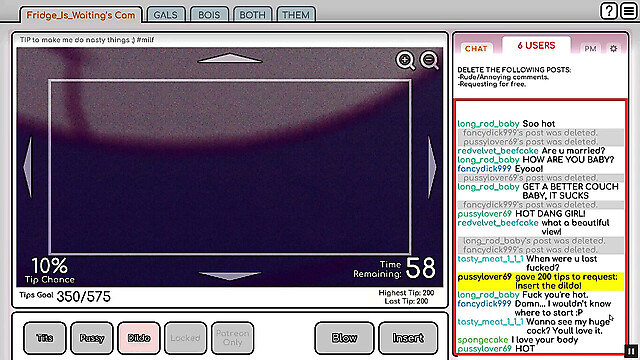640x360 pixels.
Task: Switch to the BOTH tab
Action: (253, 15)
